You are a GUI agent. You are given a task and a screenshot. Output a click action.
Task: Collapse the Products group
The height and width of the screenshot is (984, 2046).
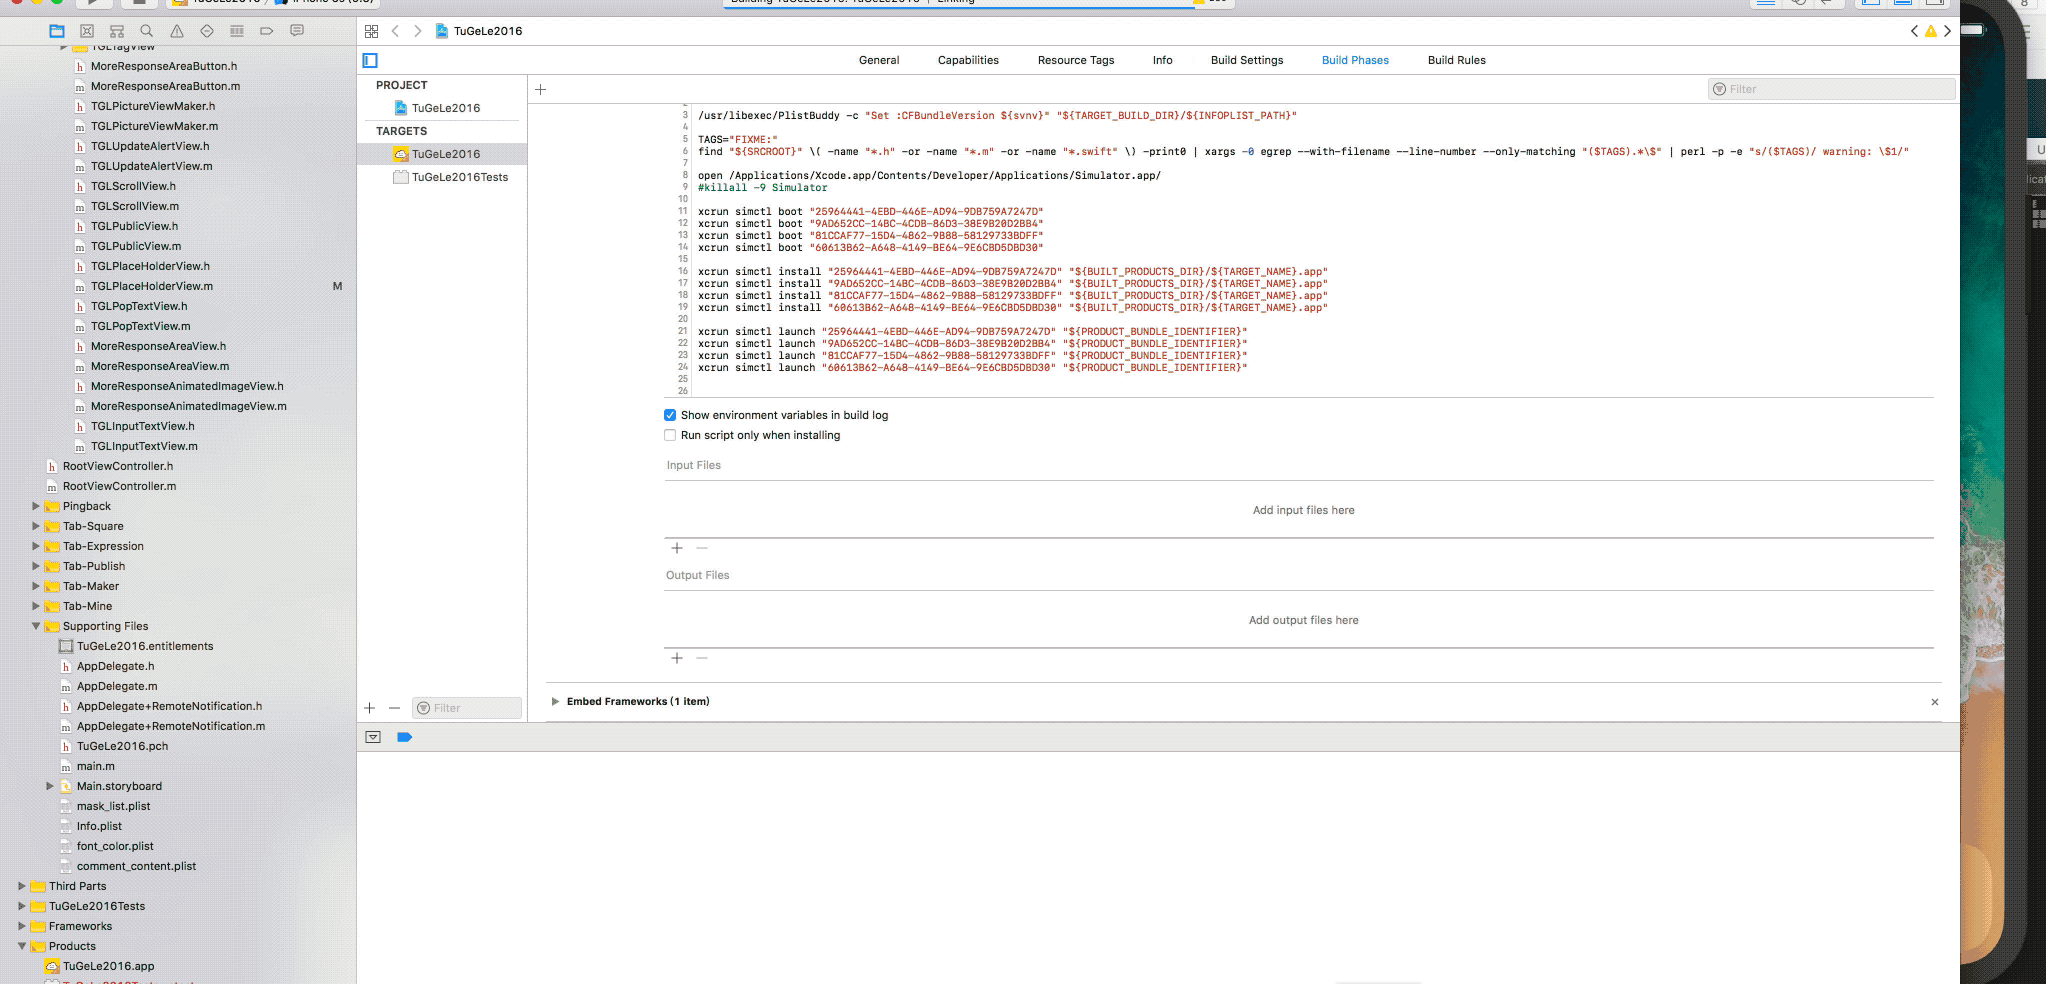[22, 946]
